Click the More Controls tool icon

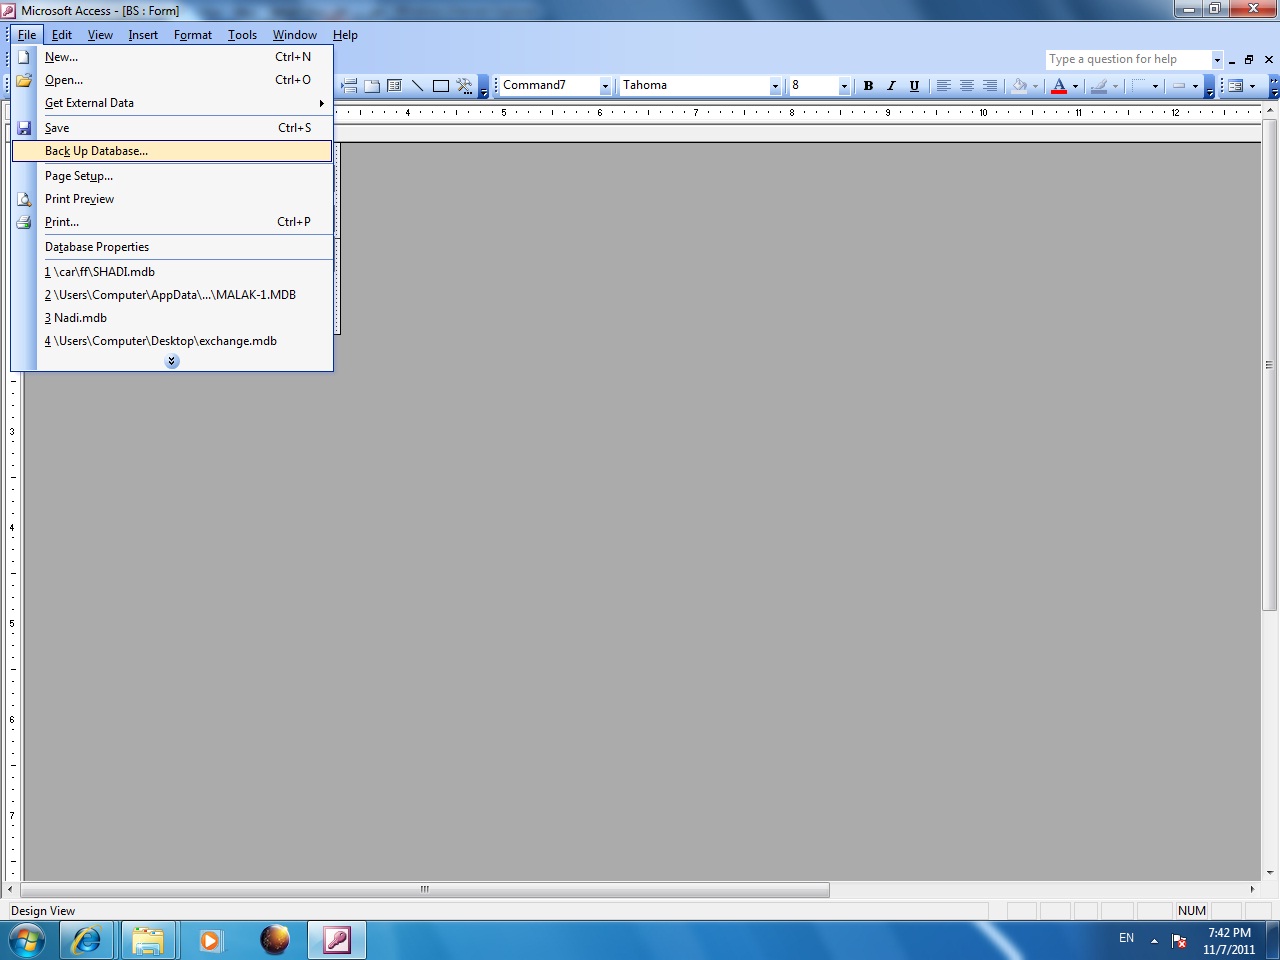click(x=464, y=86)
